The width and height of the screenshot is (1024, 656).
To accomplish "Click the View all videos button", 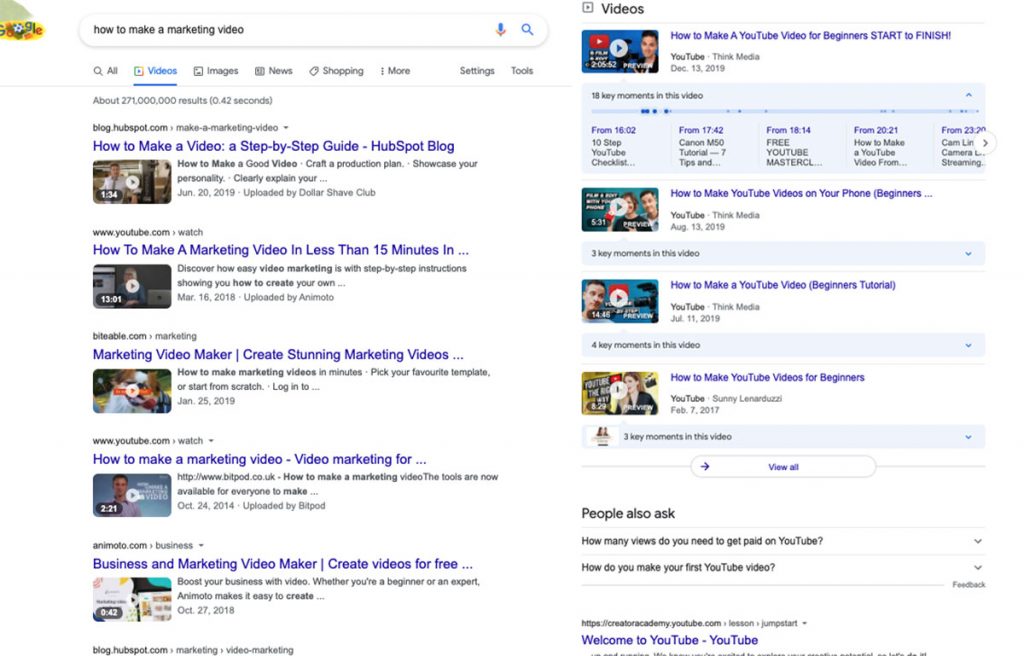I will [x=783, y=467].
